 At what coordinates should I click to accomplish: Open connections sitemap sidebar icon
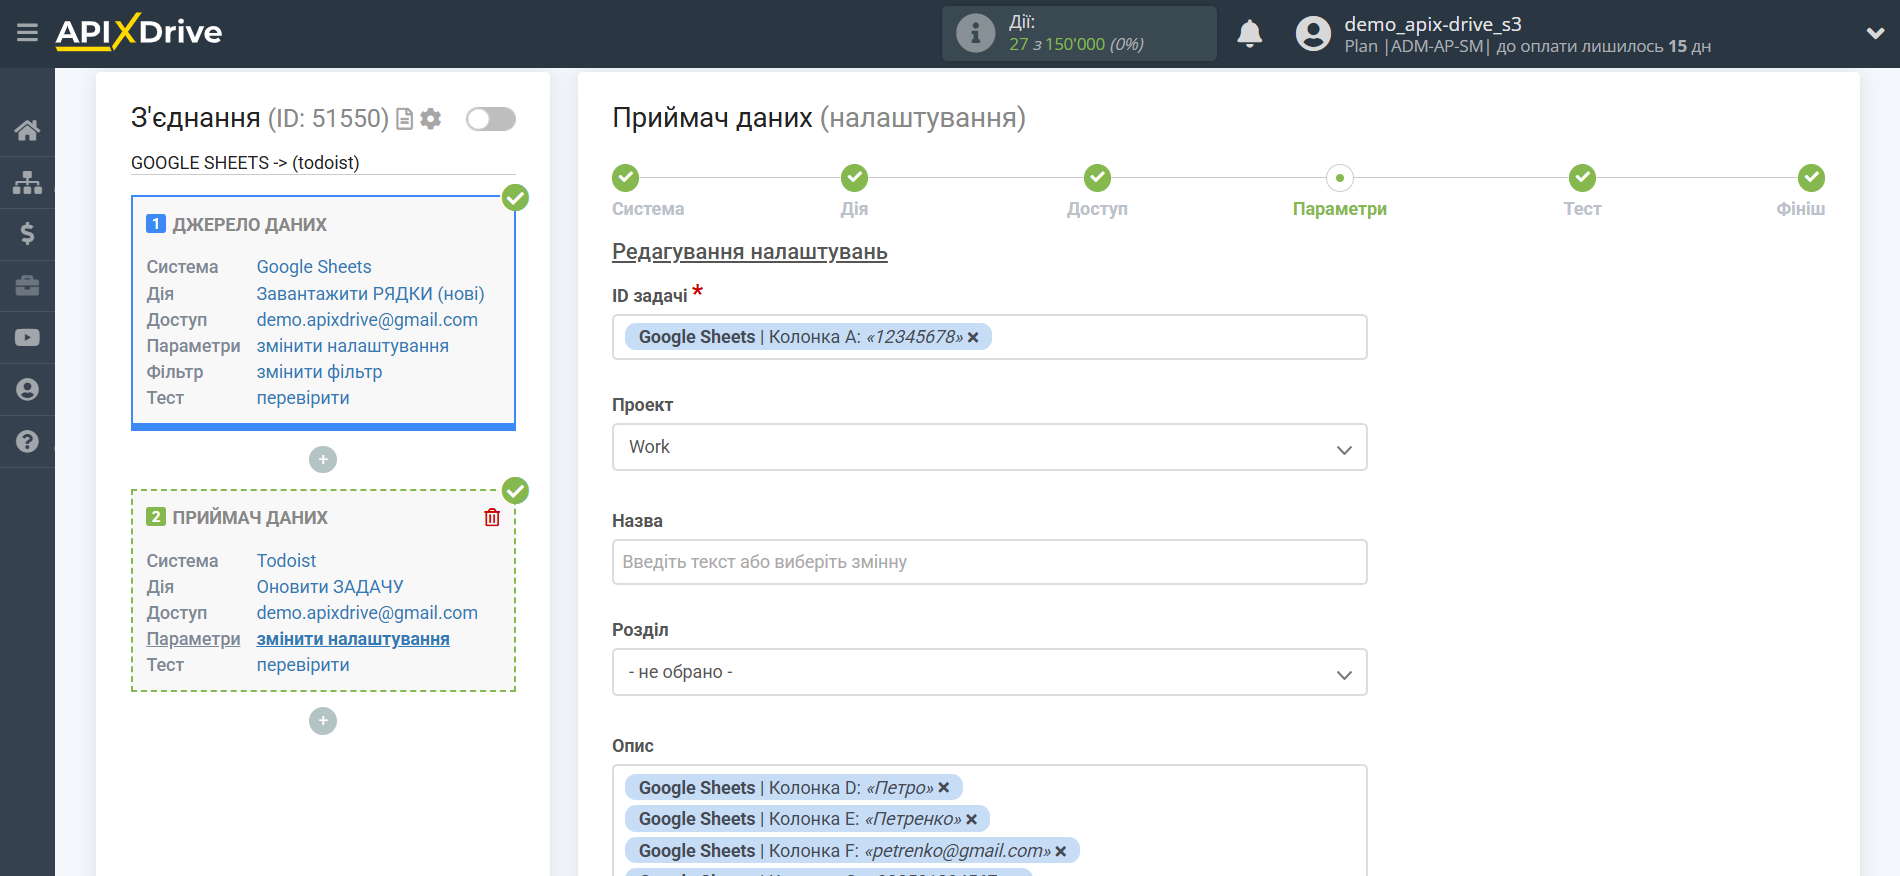pos(27,182)
